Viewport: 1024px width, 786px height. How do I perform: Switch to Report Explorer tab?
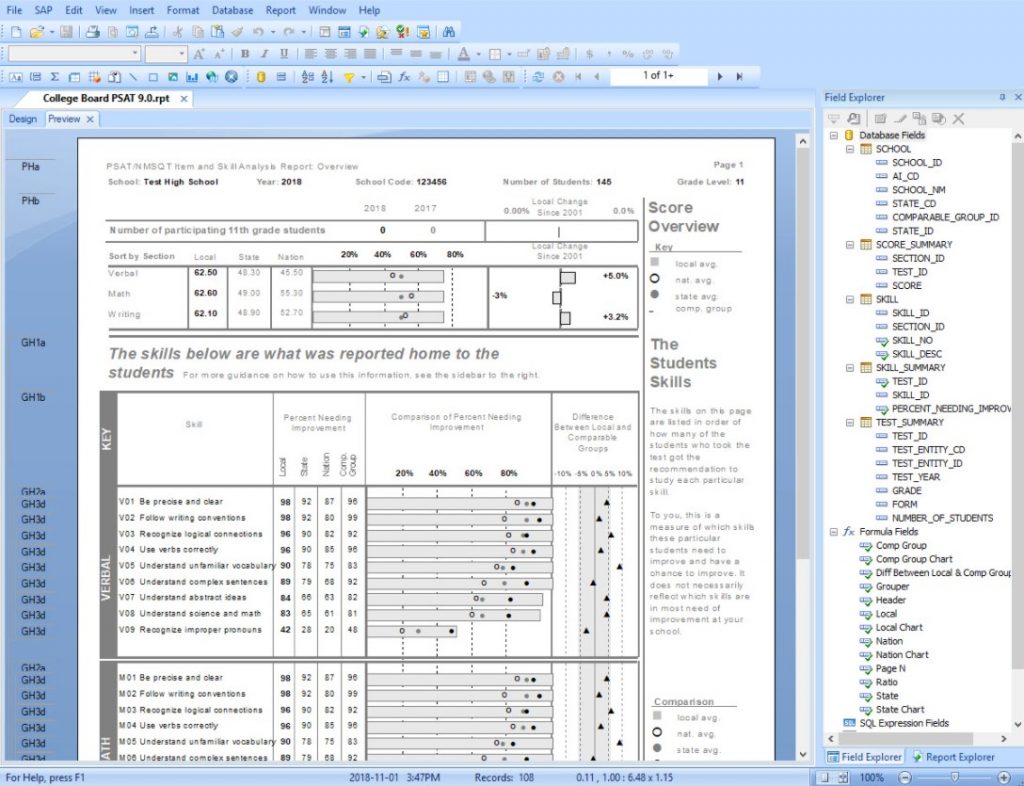point(950,757)
